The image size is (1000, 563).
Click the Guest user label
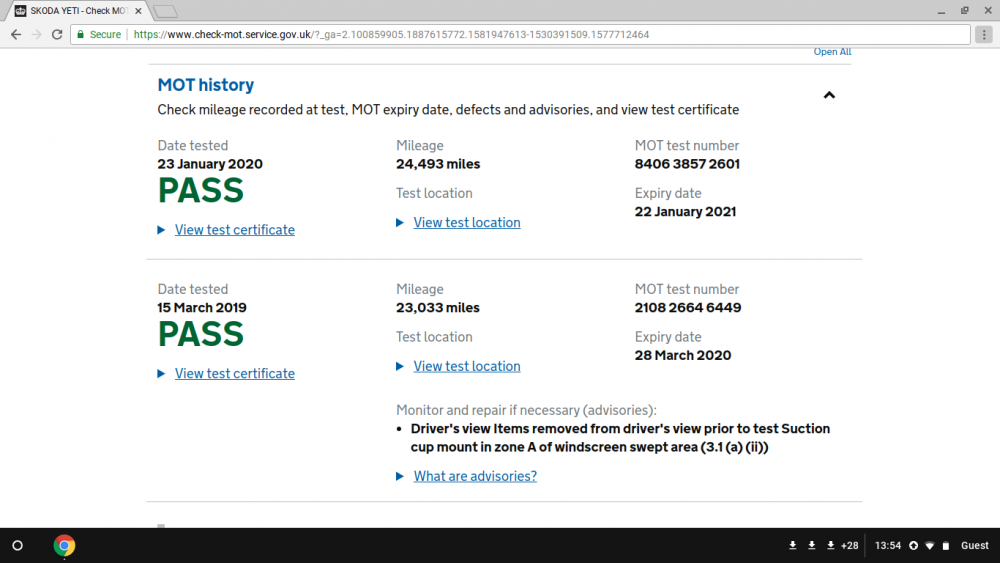(x=974, y=546)
